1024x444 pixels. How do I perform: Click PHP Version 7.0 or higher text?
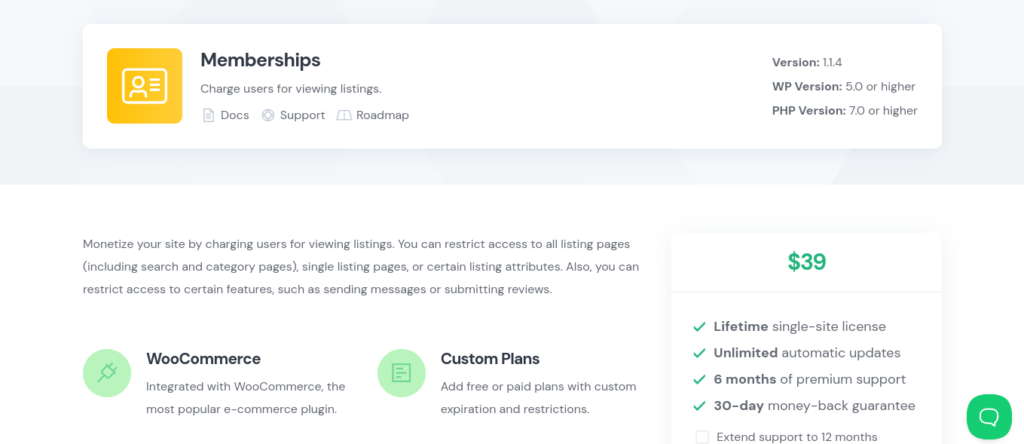[x=844, y=111]
